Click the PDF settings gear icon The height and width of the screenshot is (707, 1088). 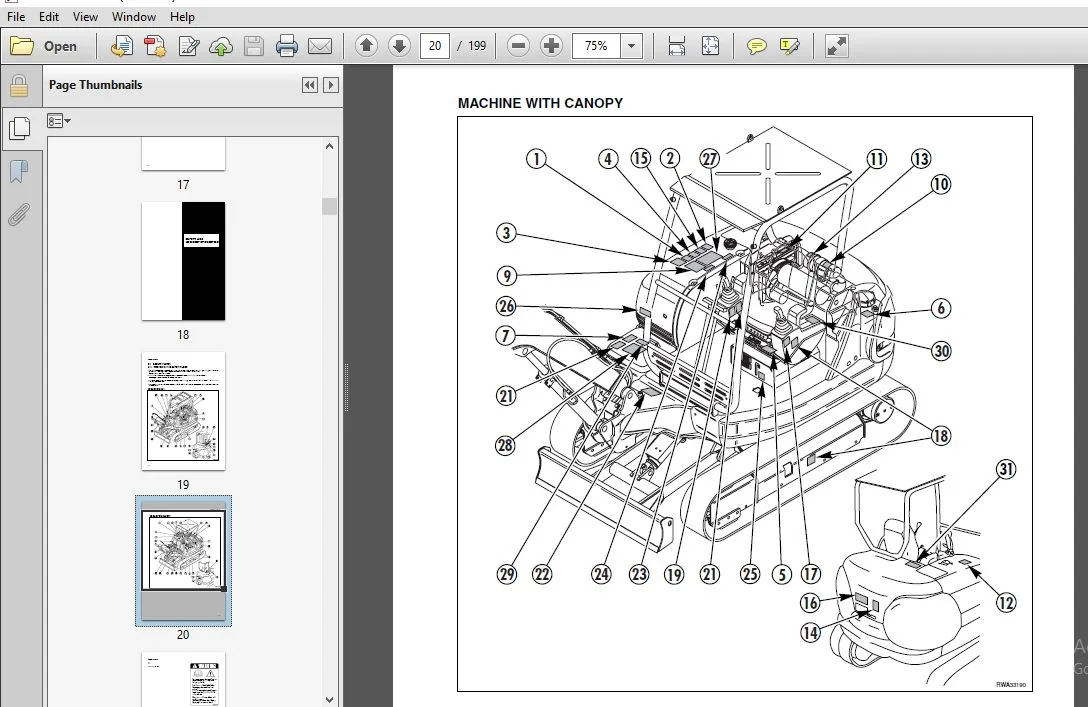(155, 46)
